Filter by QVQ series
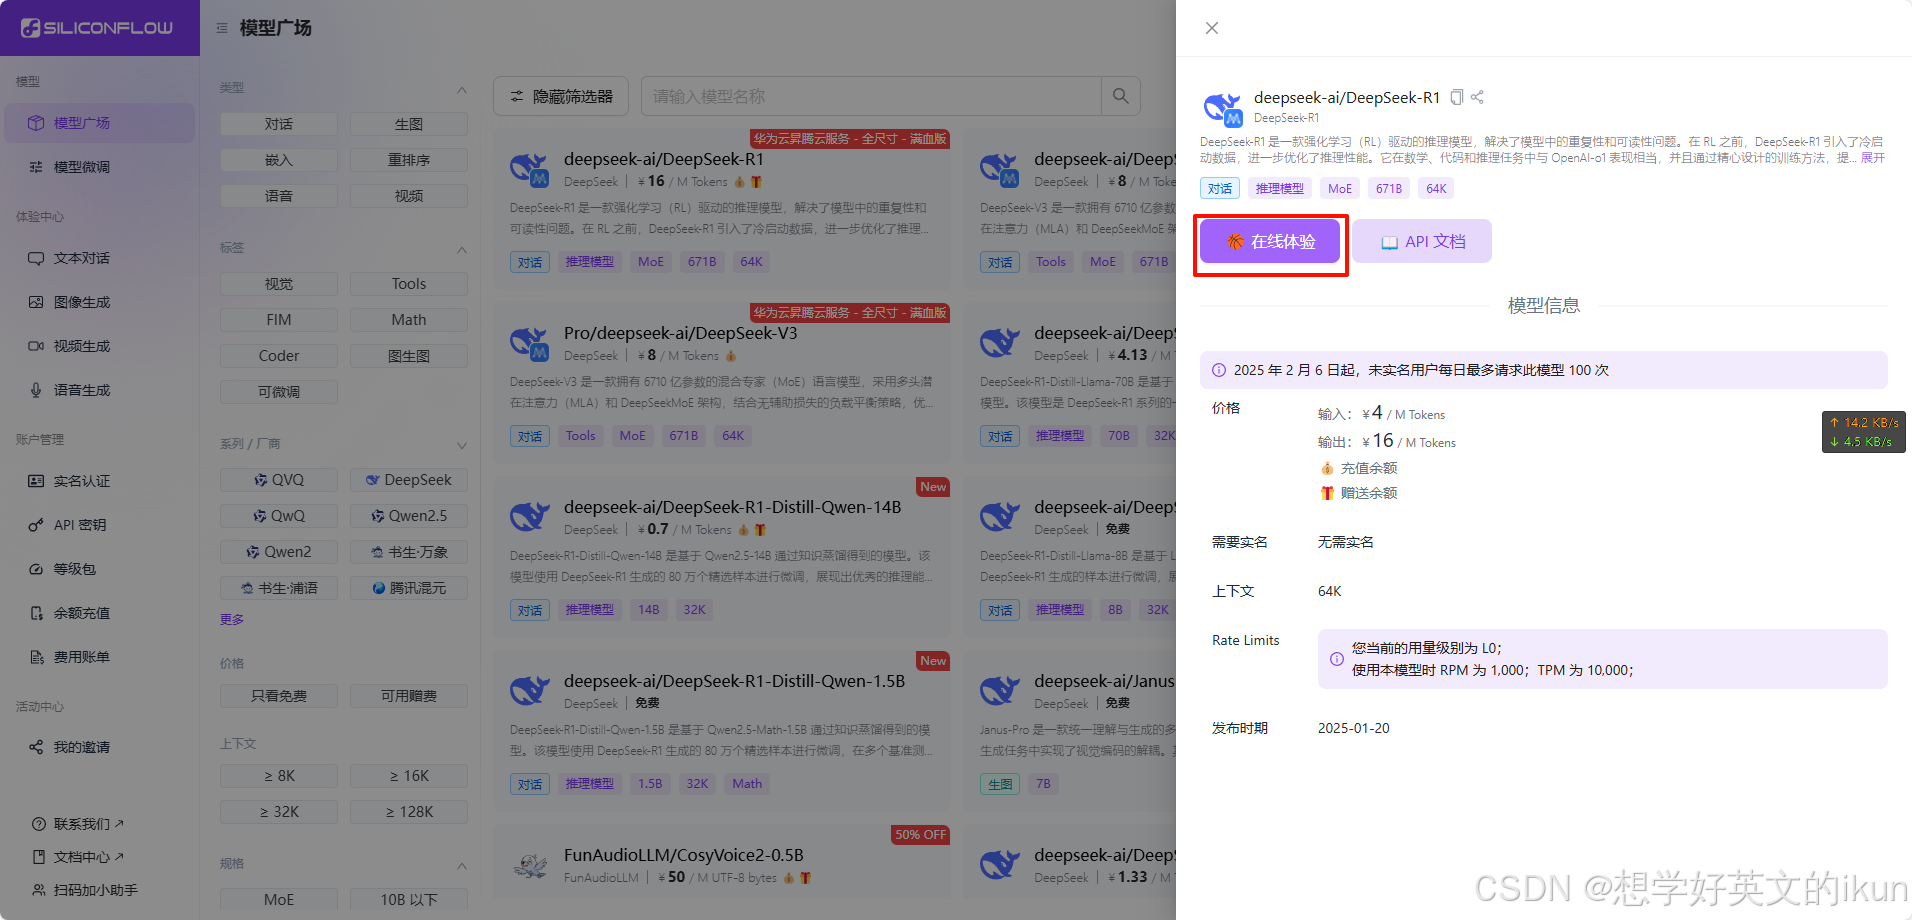 pos(279,480)
